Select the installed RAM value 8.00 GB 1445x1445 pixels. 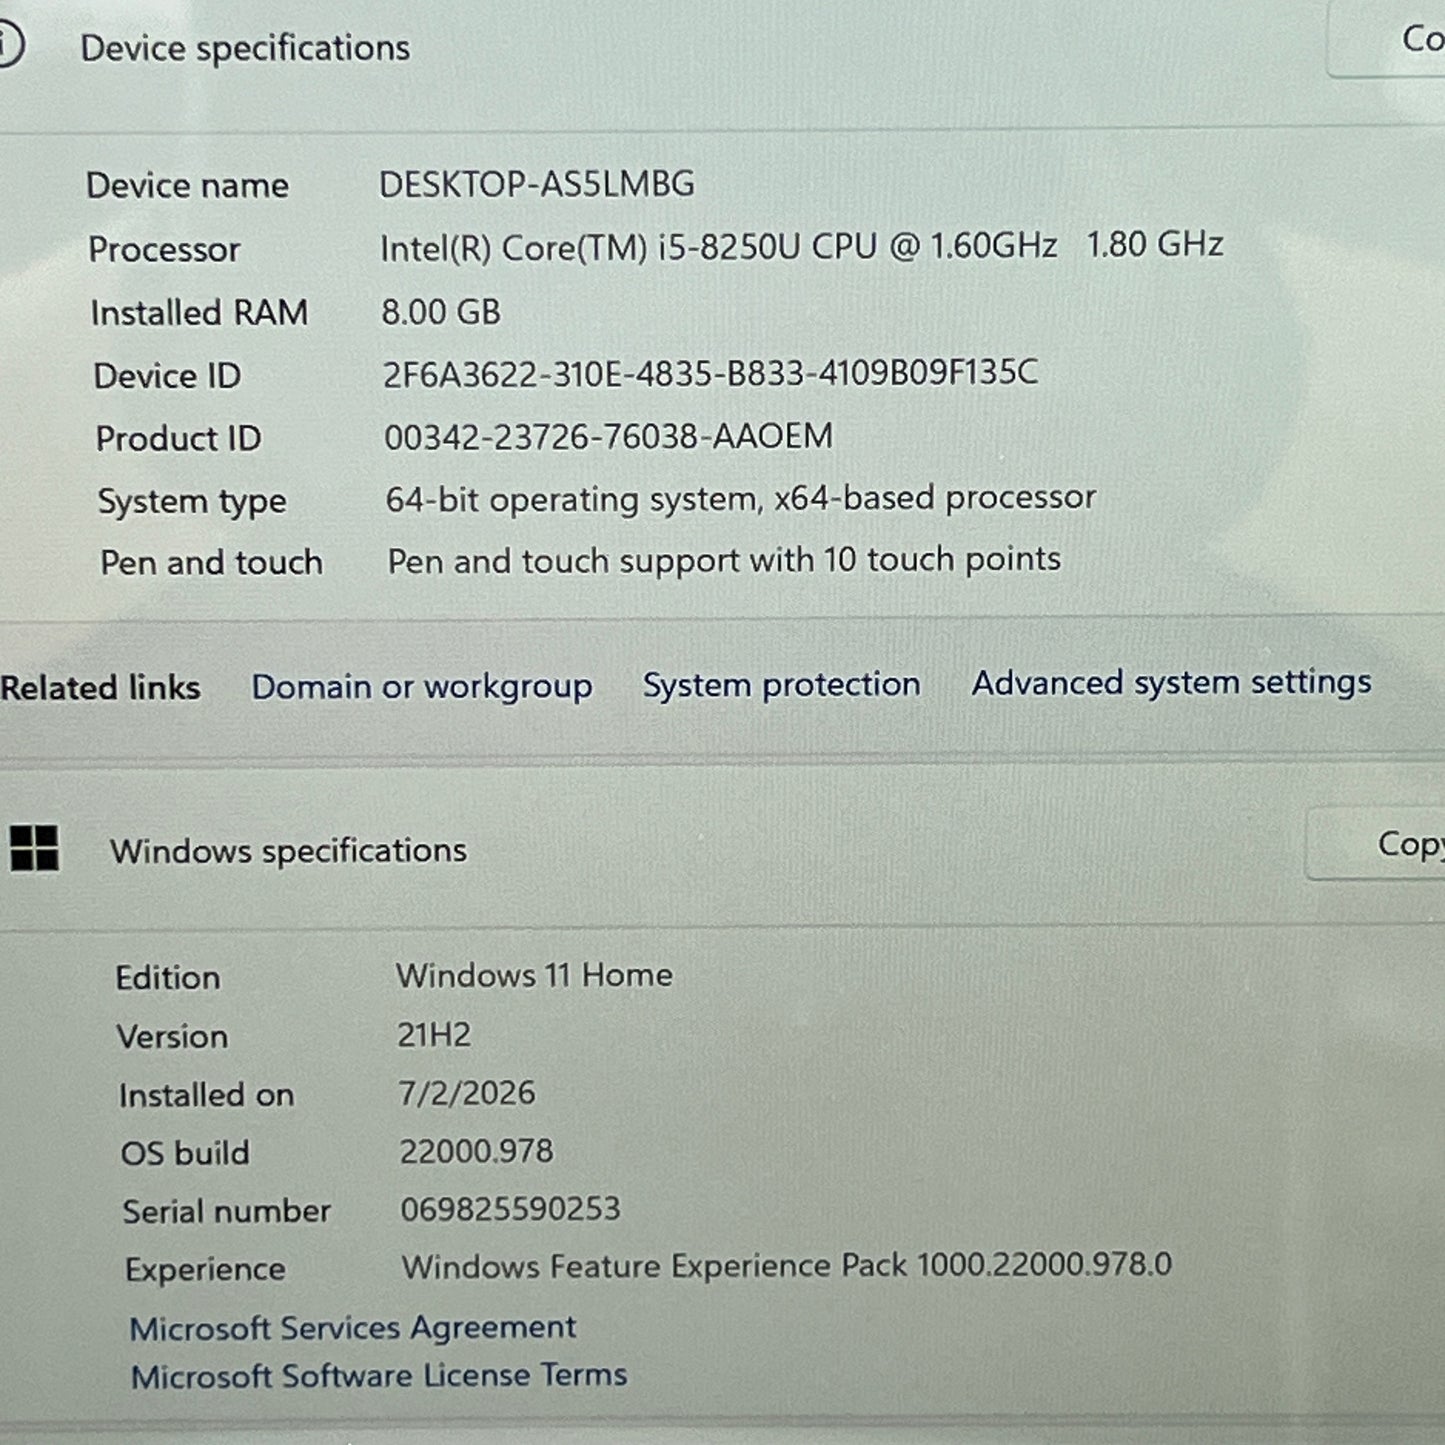440,312
